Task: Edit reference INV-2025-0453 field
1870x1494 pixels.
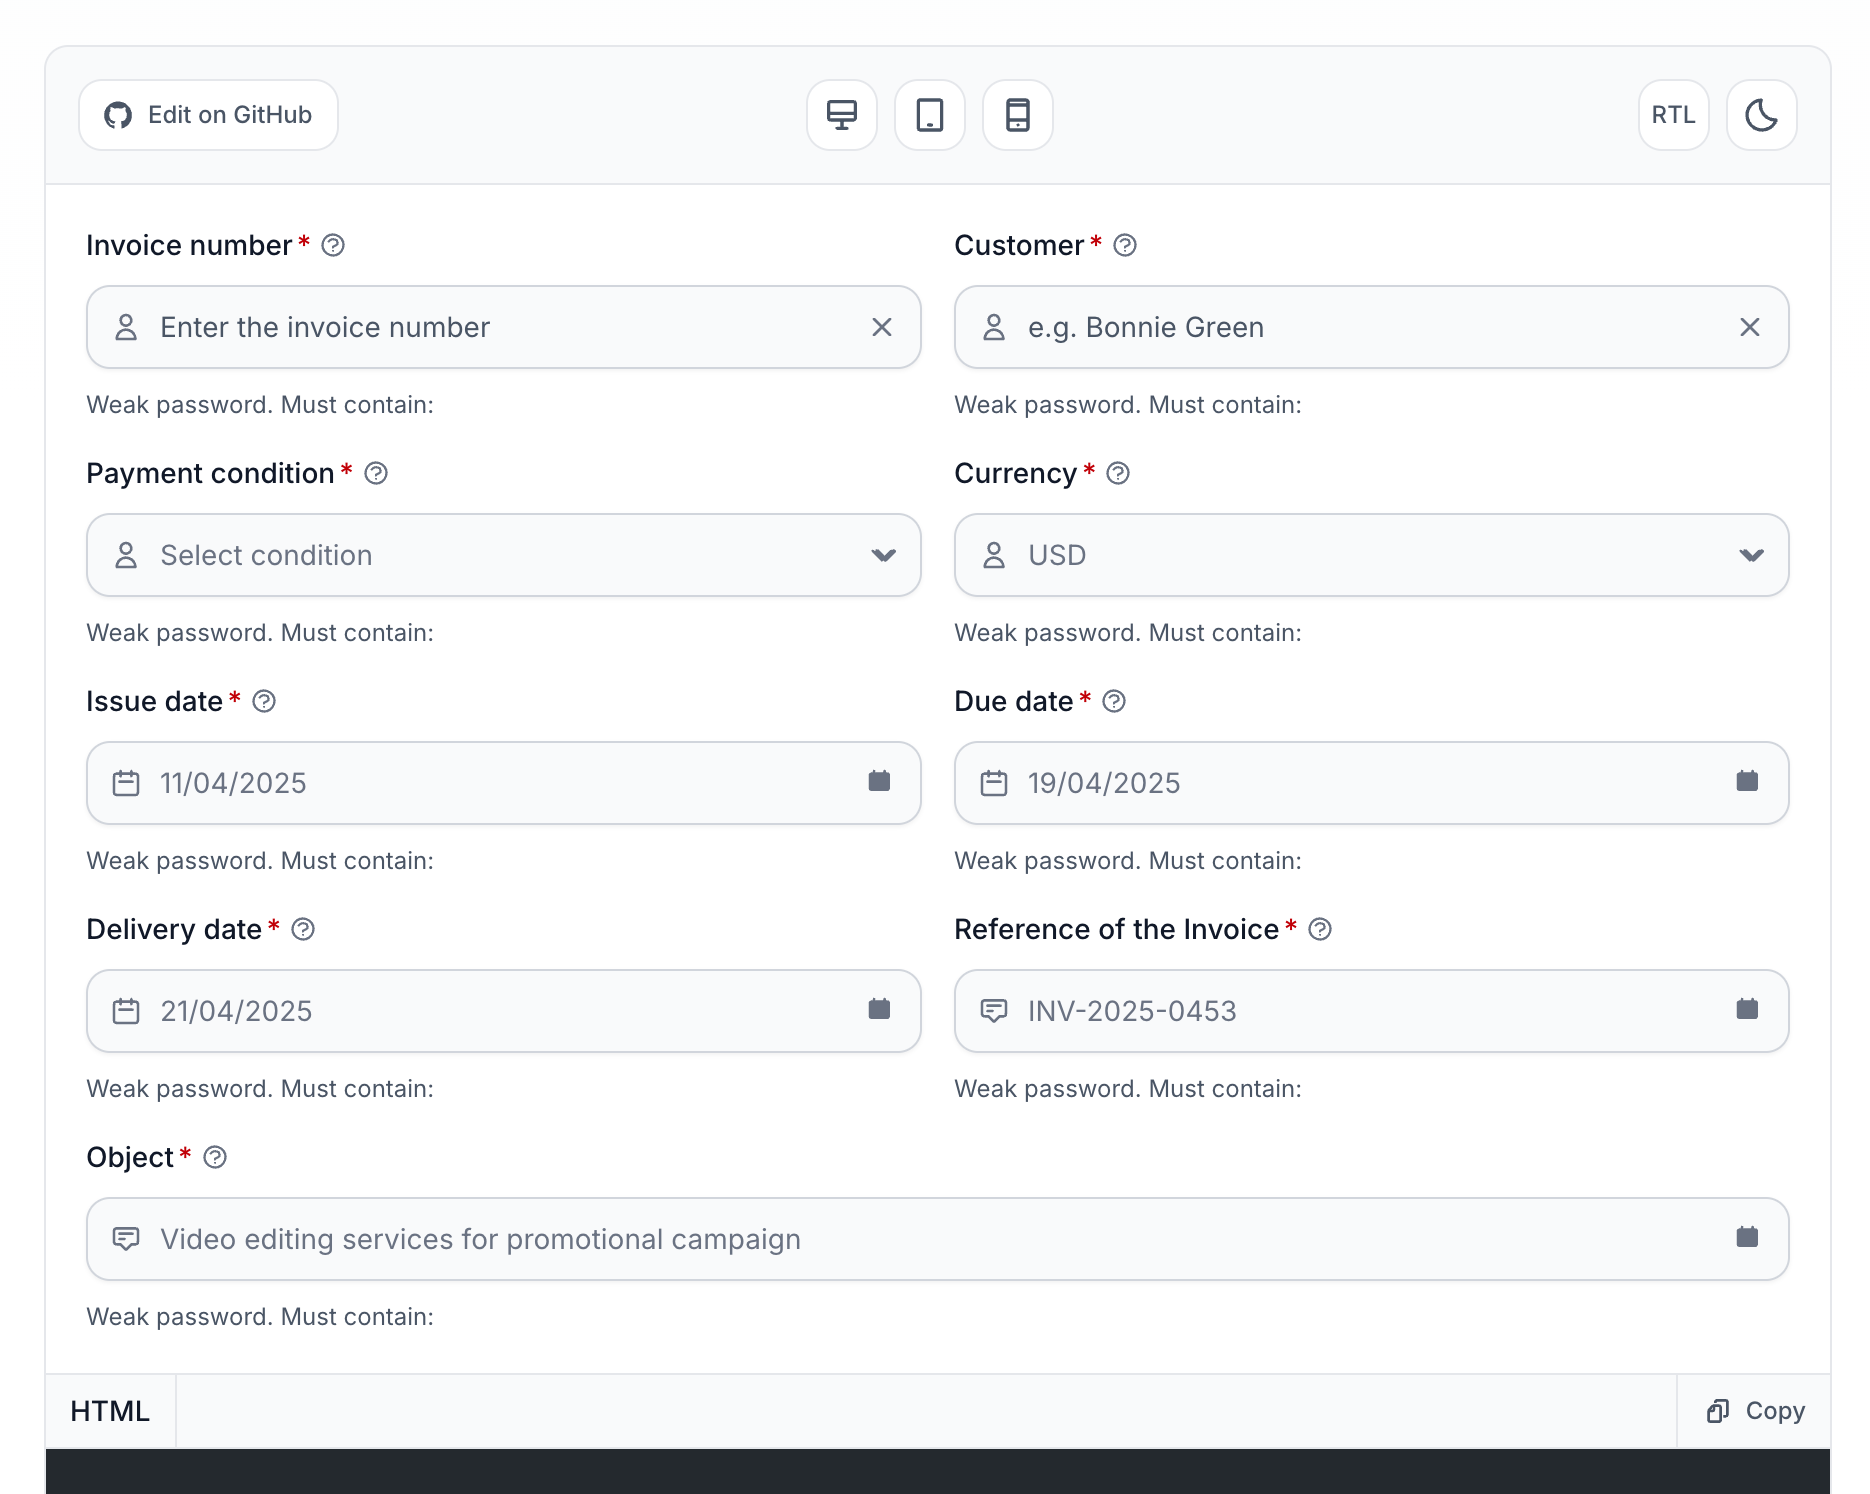Action: click(x=1372, y=1011)
